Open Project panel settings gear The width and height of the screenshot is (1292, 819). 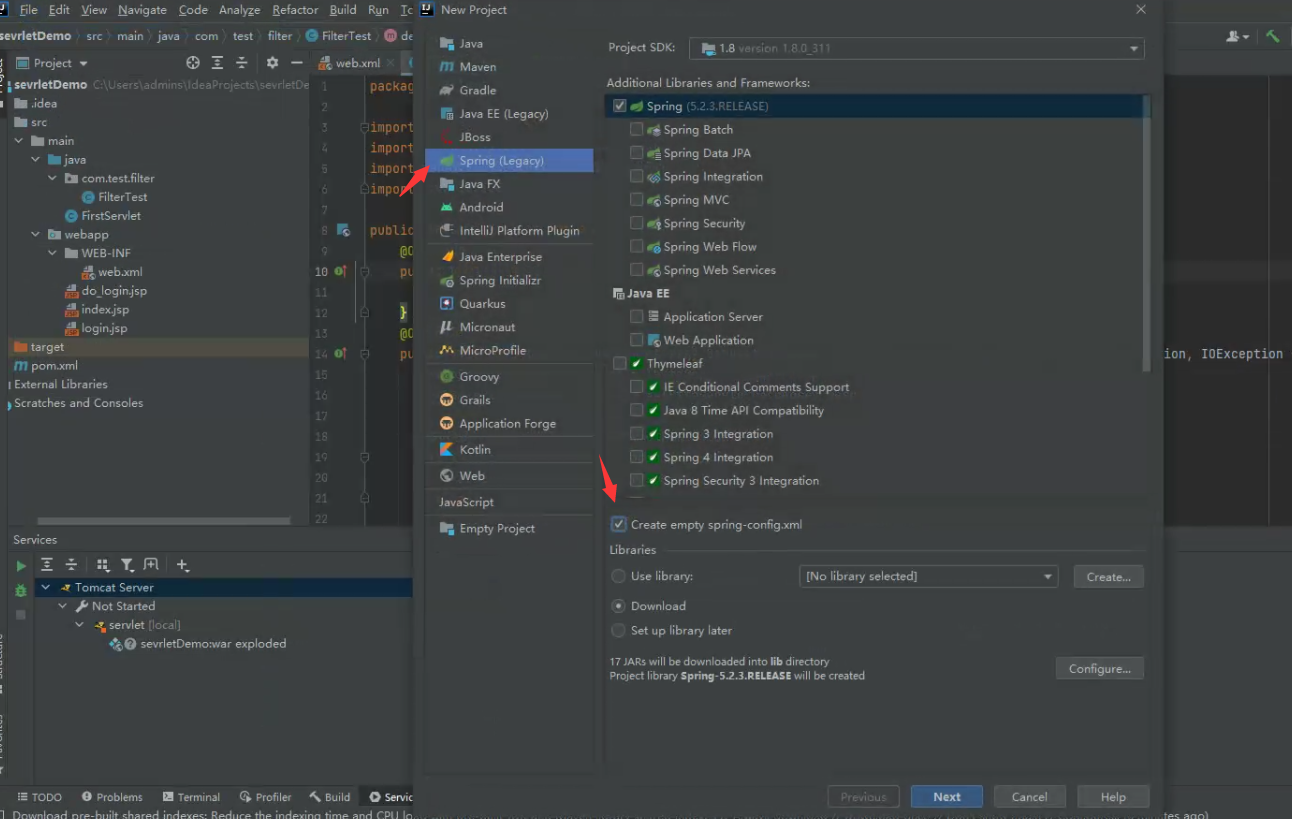coord(272,63)
